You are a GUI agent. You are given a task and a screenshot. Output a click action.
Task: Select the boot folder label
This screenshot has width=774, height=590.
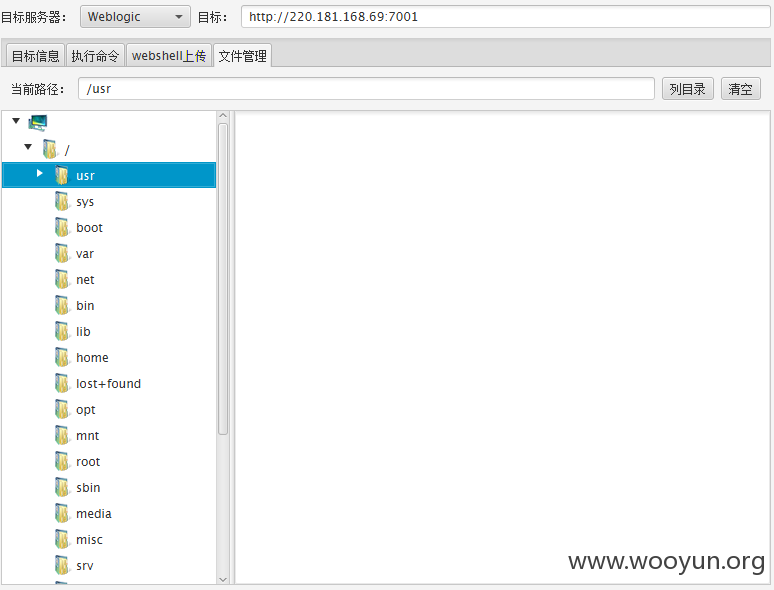pyautogui.click(x=89, y=228)
